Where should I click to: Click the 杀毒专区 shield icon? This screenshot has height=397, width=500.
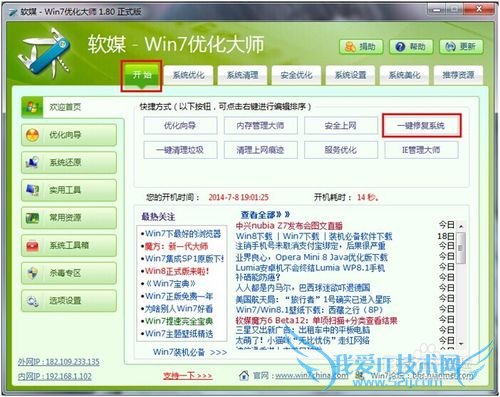32,273
